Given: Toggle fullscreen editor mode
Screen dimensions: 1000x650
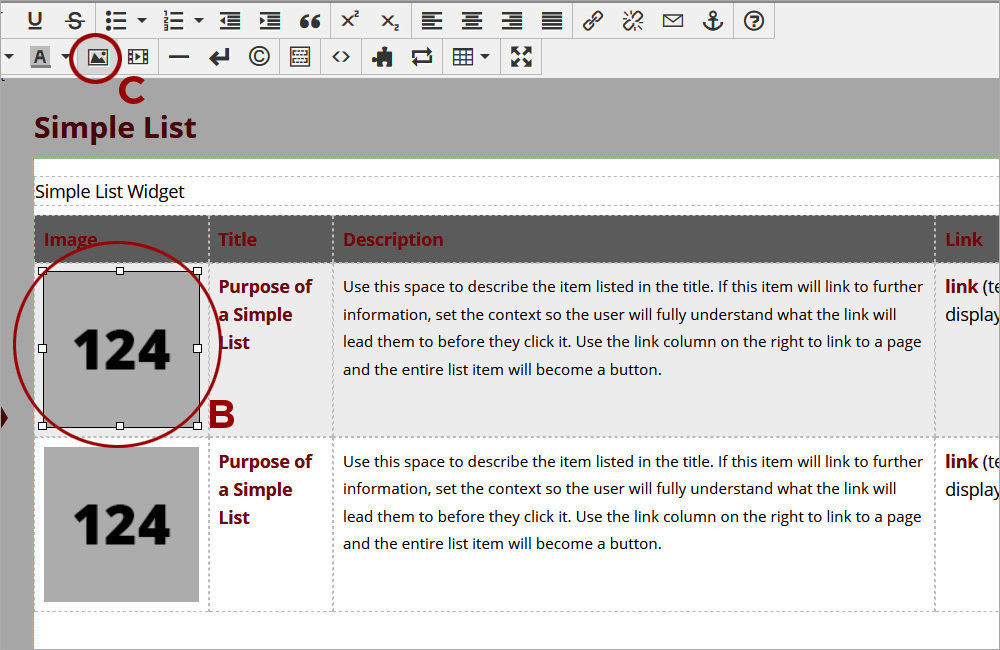Looking at the screenshot, I should pos(521,57).
